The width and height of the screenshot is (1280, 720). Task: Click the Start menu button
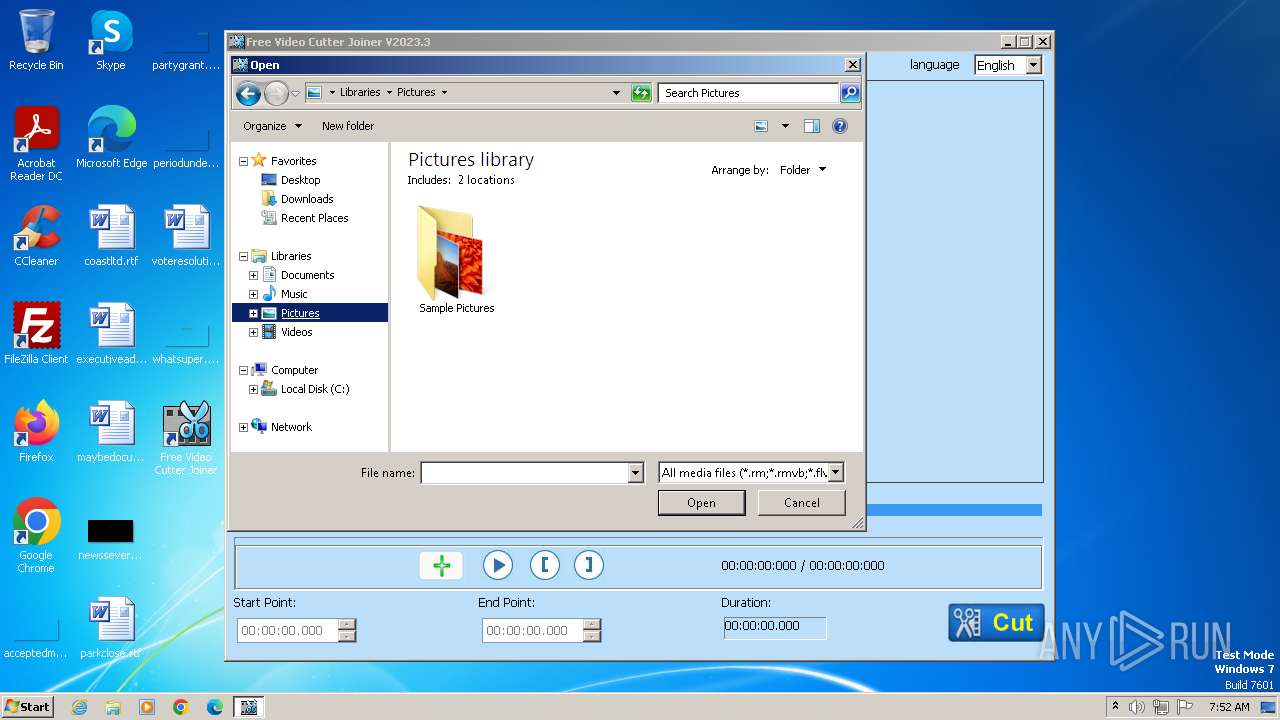pos(27,706)
